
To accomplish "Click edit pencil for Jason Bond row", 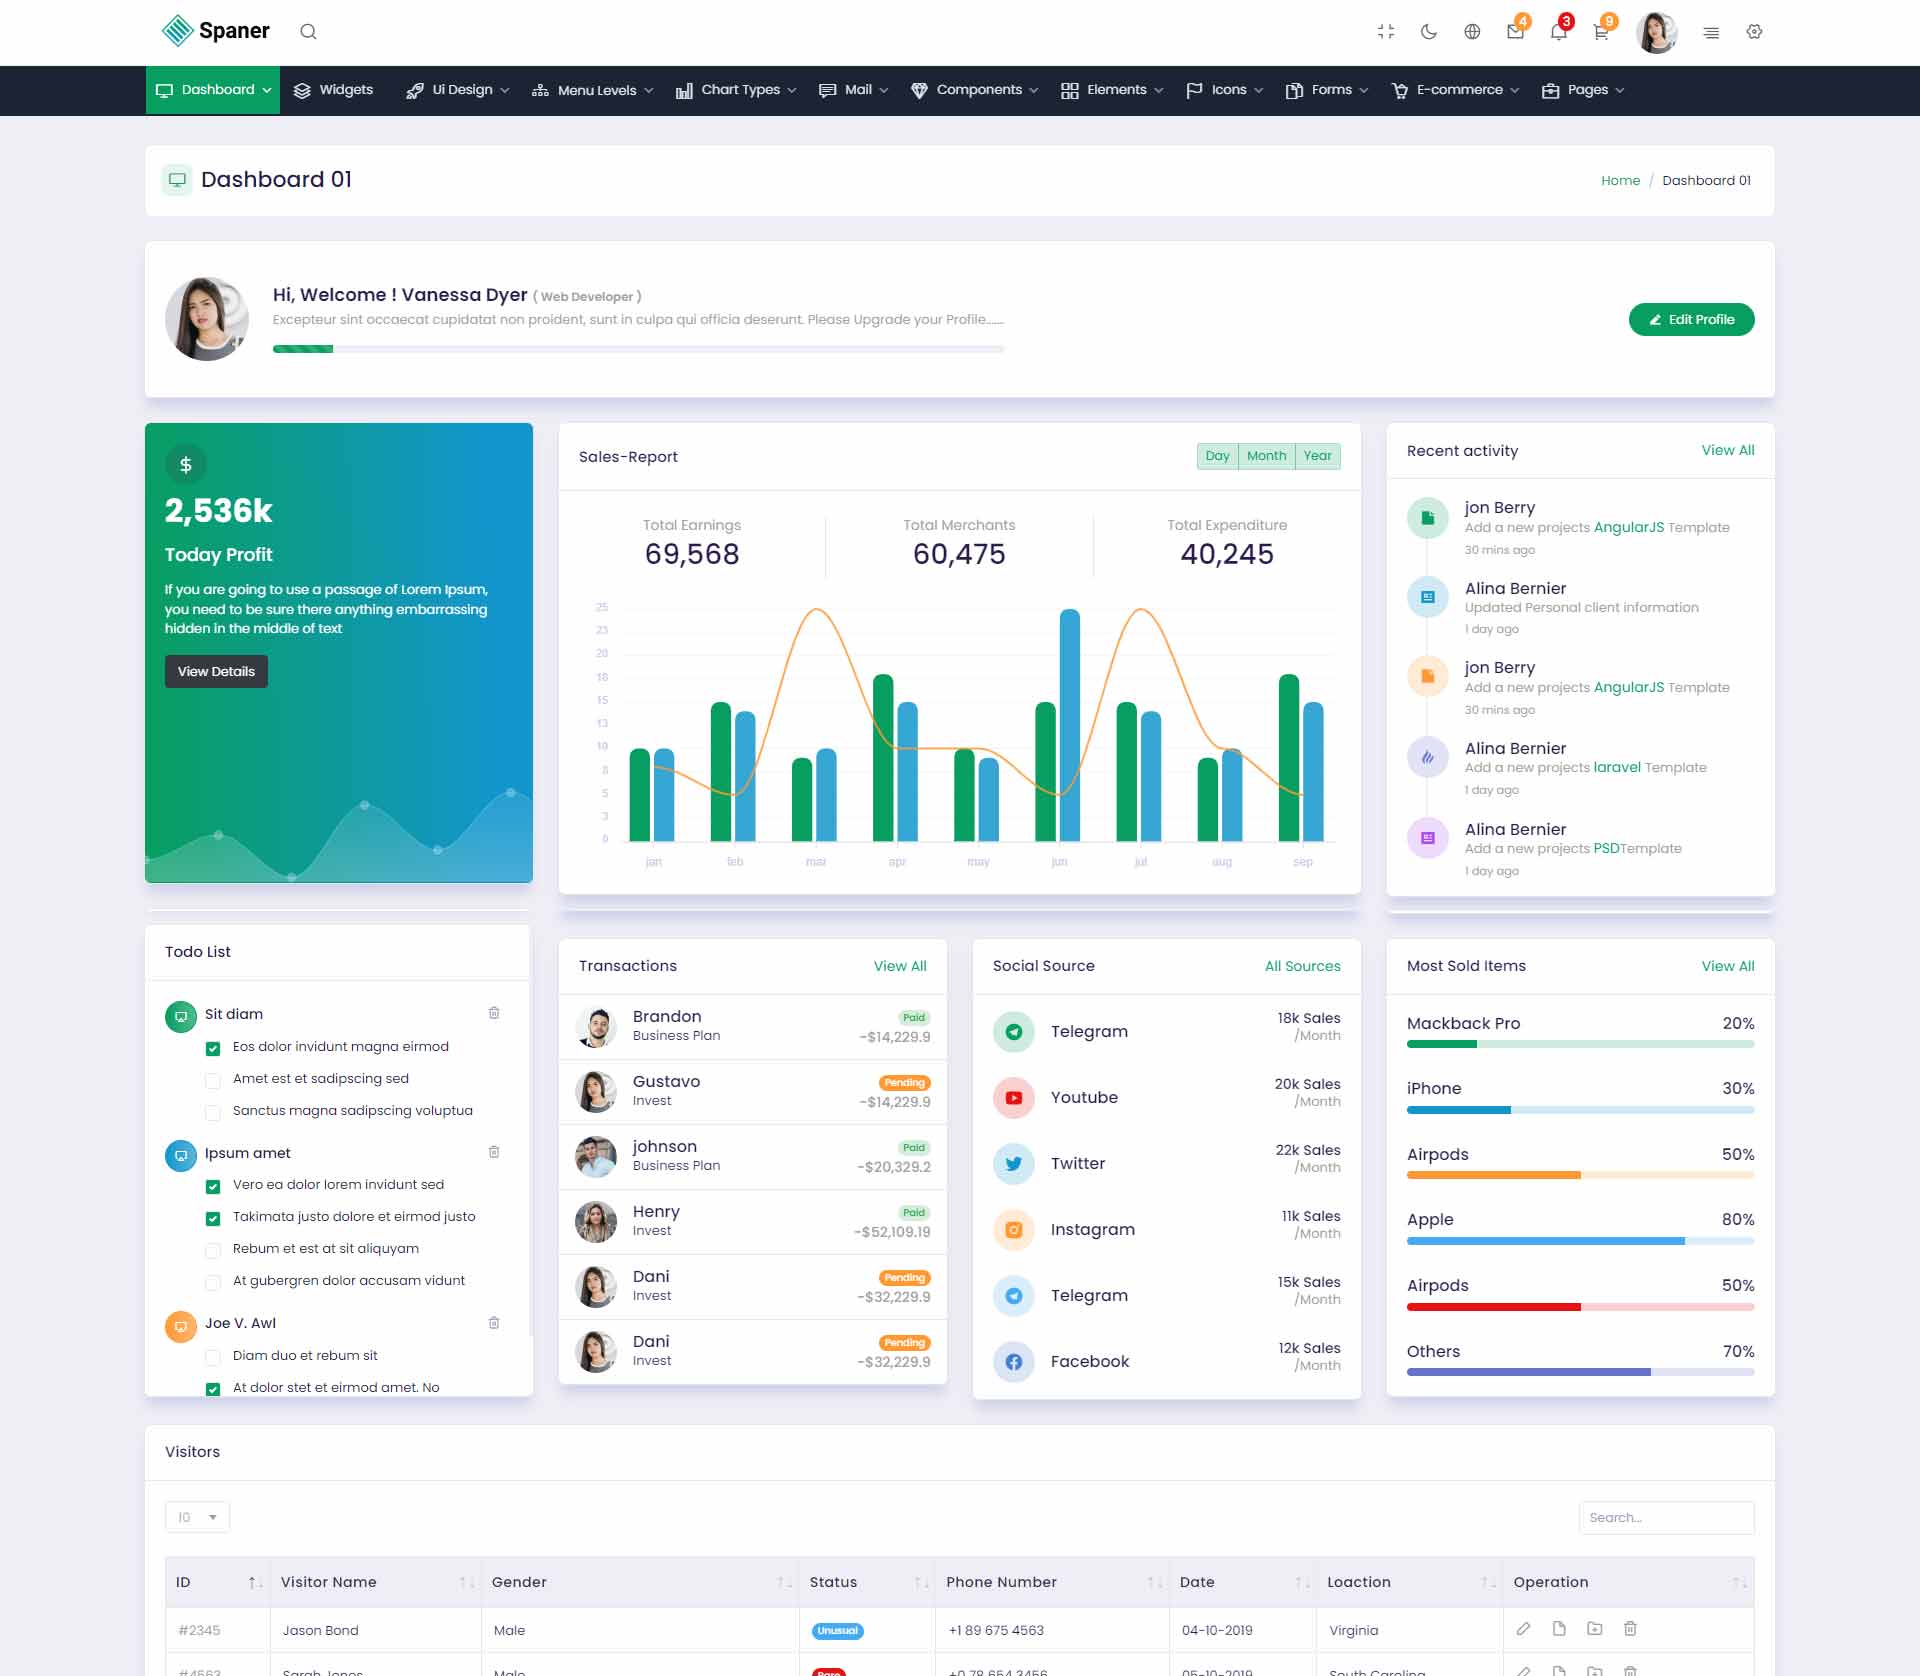I will point(1523,1629).
